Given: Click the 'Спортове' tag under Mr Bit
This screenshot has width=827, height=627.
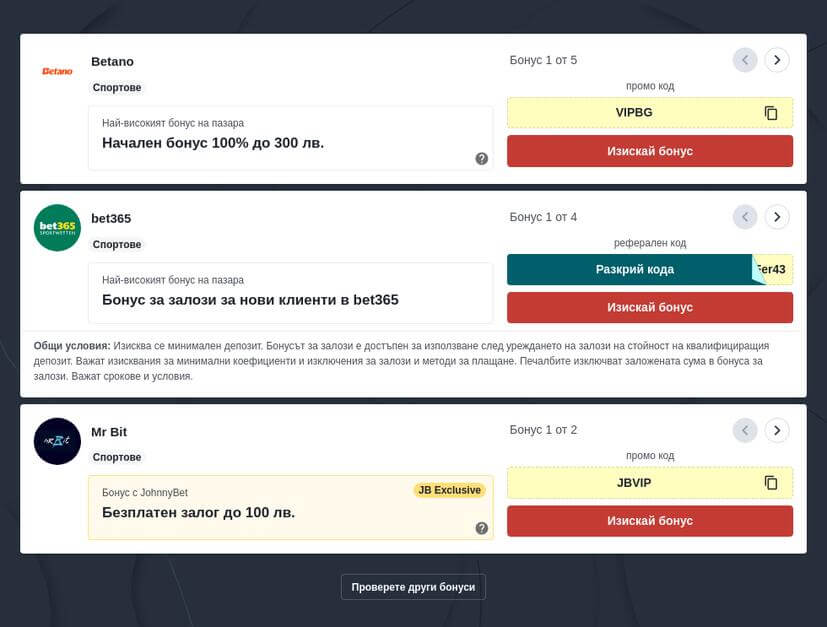Looking at the screenshot, I should [117, 457].
